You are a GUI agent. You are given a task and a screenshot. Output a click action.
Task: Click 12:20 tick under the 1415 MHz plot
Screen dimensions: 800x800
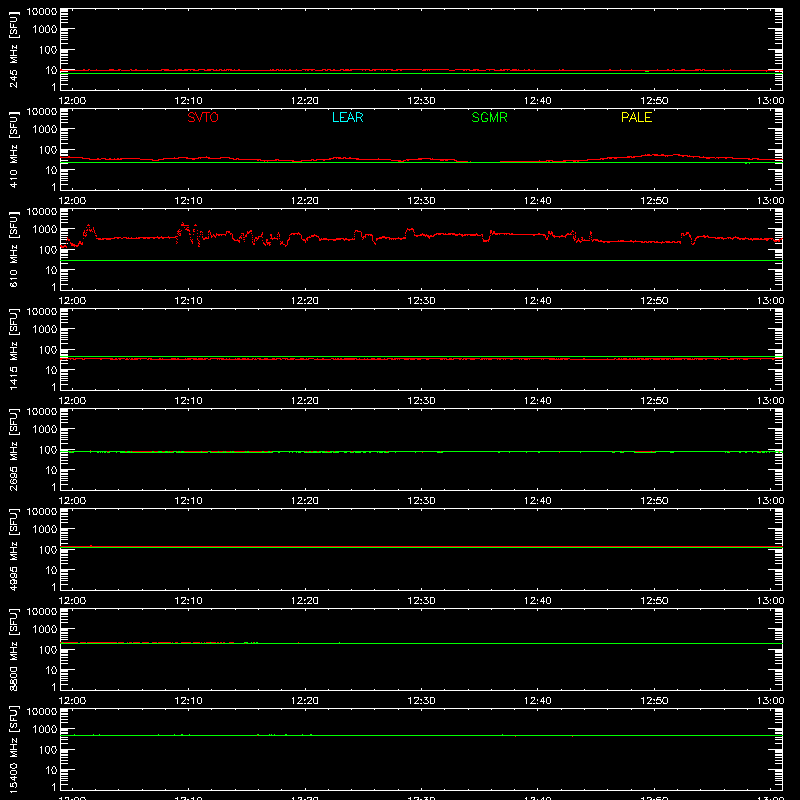pos(305,401)
